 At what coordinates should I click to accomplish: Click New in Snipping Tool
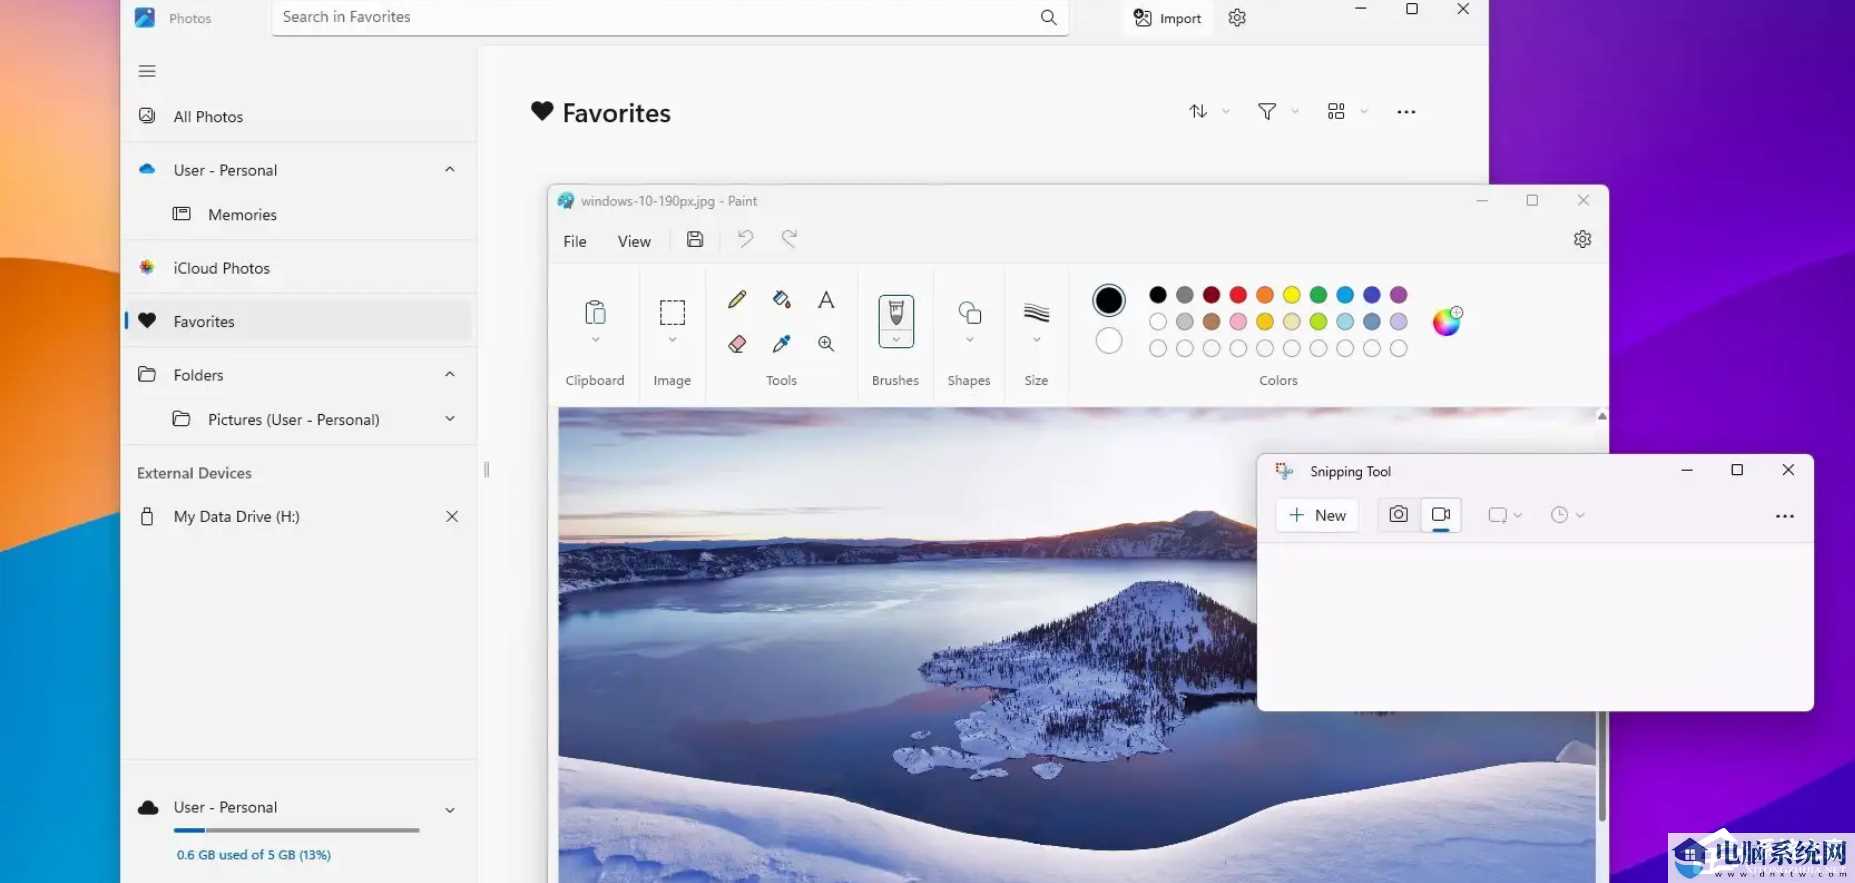click(1318, 515)
